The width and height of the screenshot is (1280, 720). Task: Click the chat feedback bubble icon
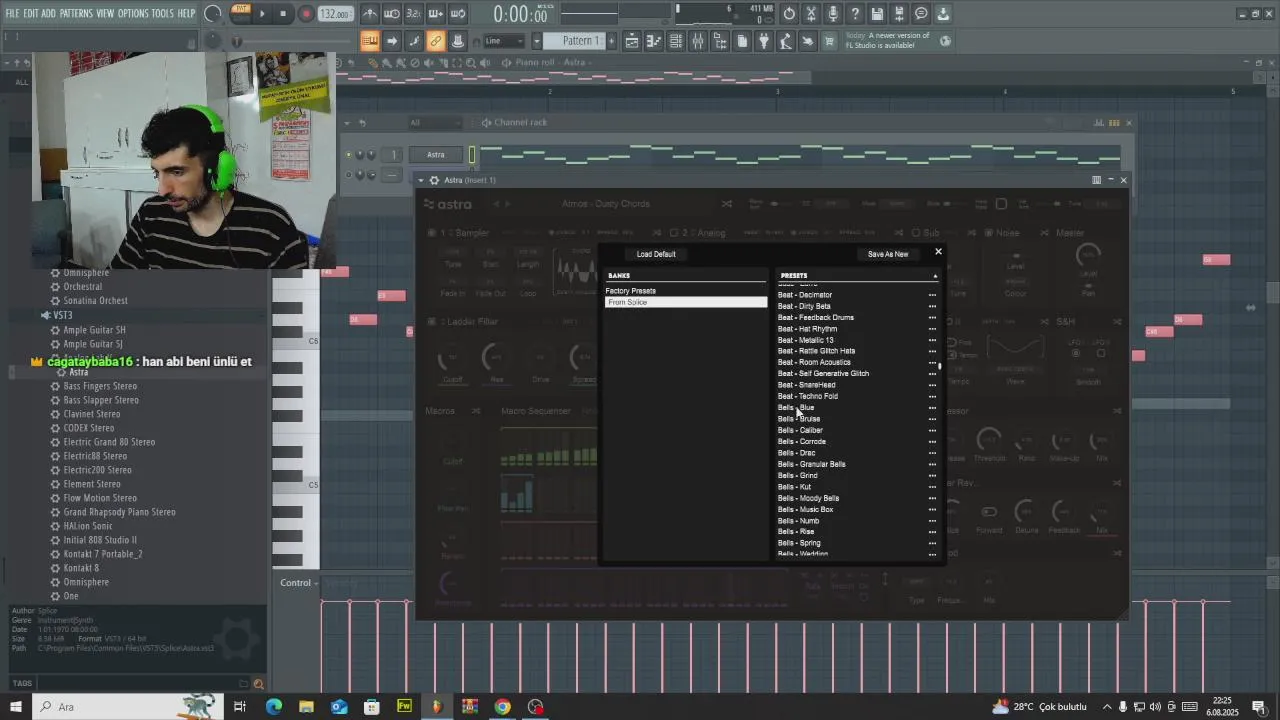[921, 14]
